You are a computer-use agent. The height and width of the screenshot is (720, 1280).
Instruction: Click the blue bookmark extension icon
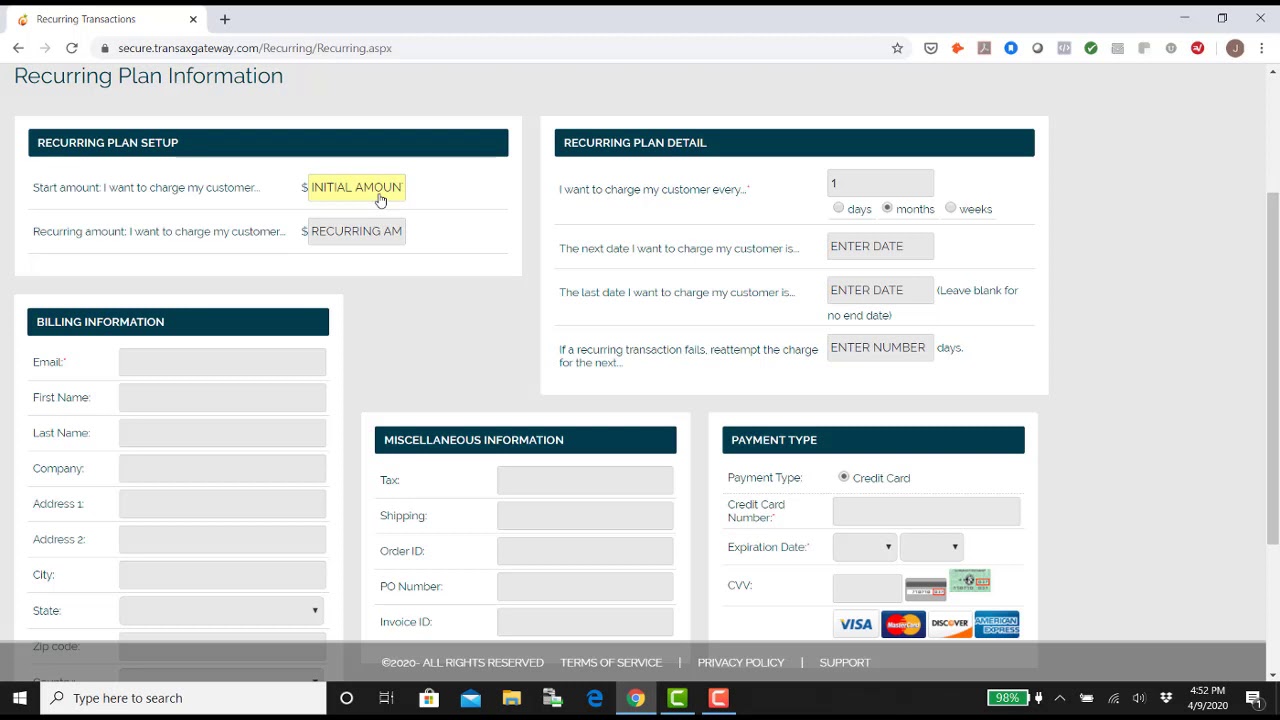(x=1011, y=48)
